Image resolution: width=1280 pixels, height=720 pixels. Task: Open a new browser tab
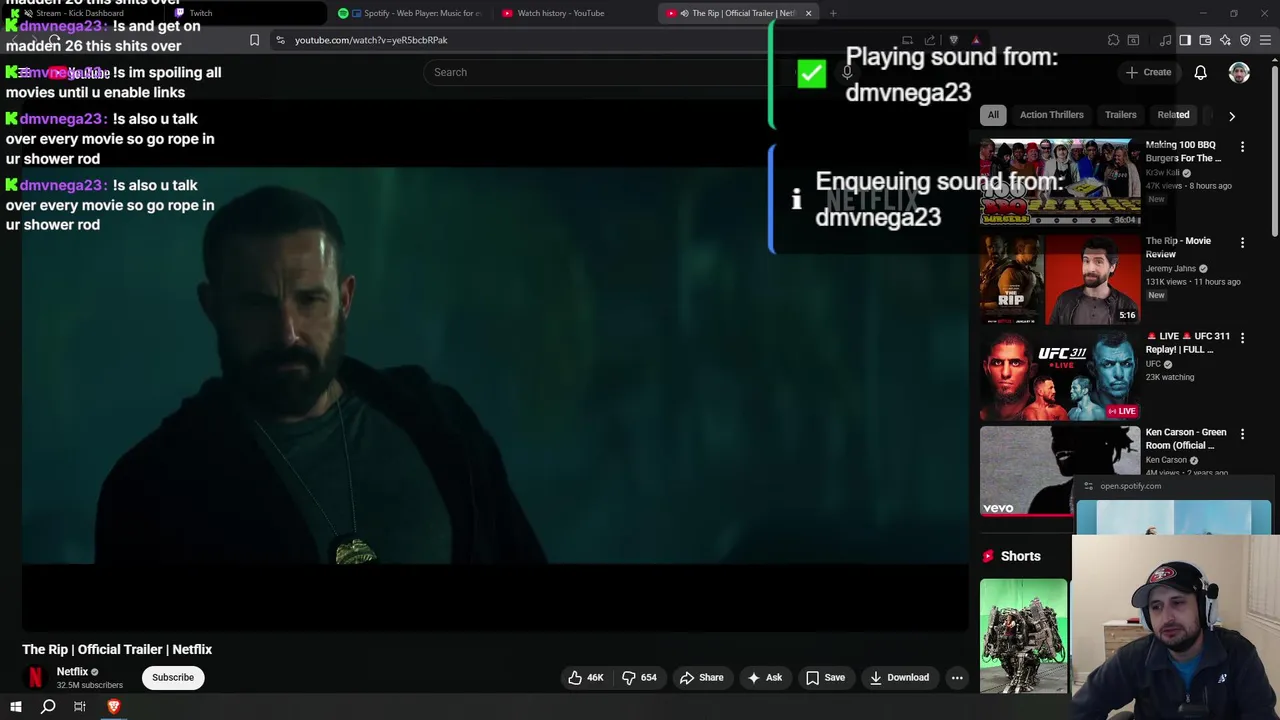(833, 13)
